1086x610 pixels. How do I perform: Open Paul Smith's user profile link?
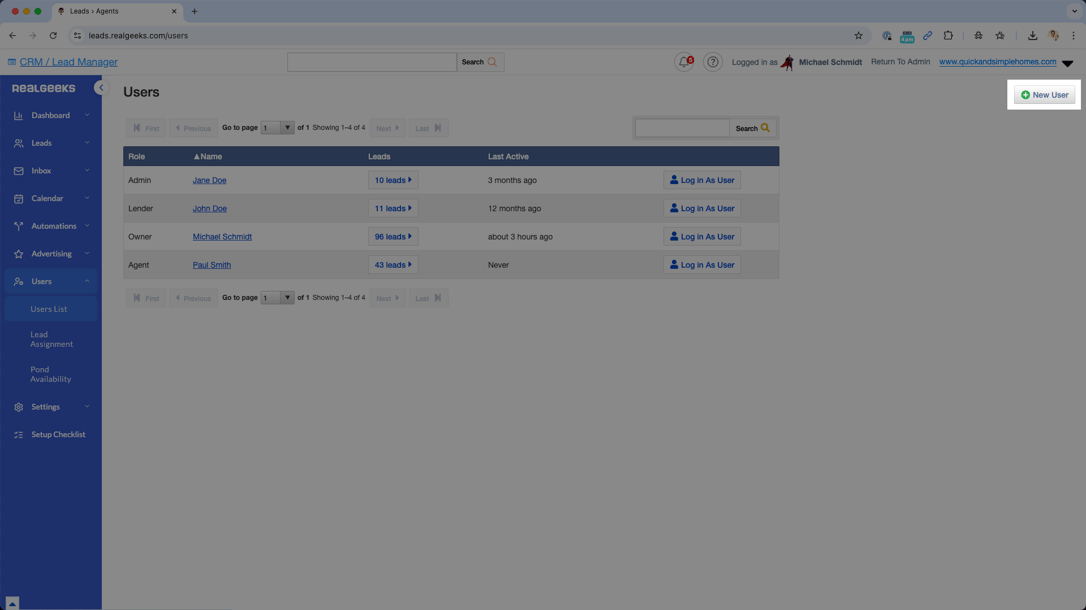tap(211, 265)
